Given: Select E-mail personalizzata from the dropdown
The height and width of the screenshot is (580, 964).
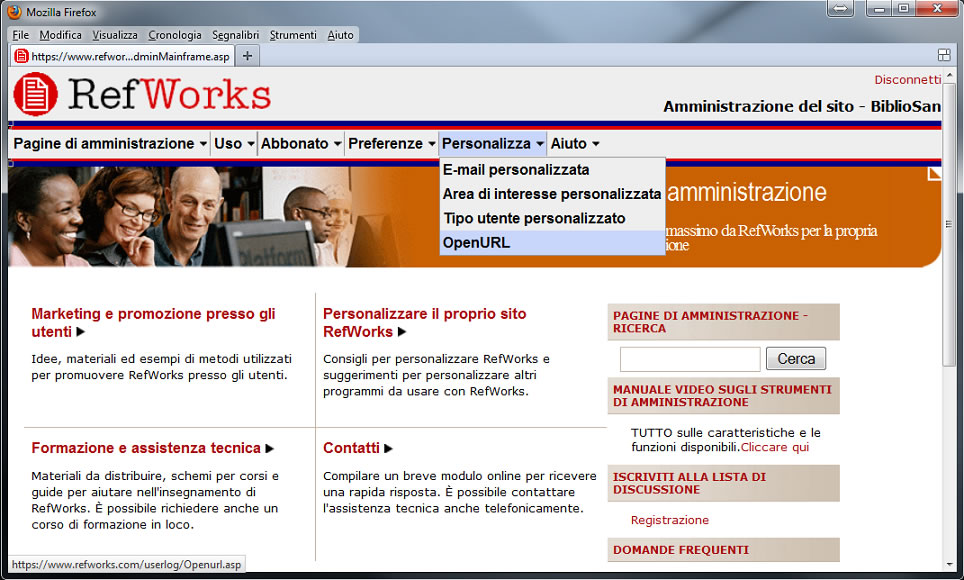Looking at the screenshot, I should pyautogui.click(x=552, y=170).
